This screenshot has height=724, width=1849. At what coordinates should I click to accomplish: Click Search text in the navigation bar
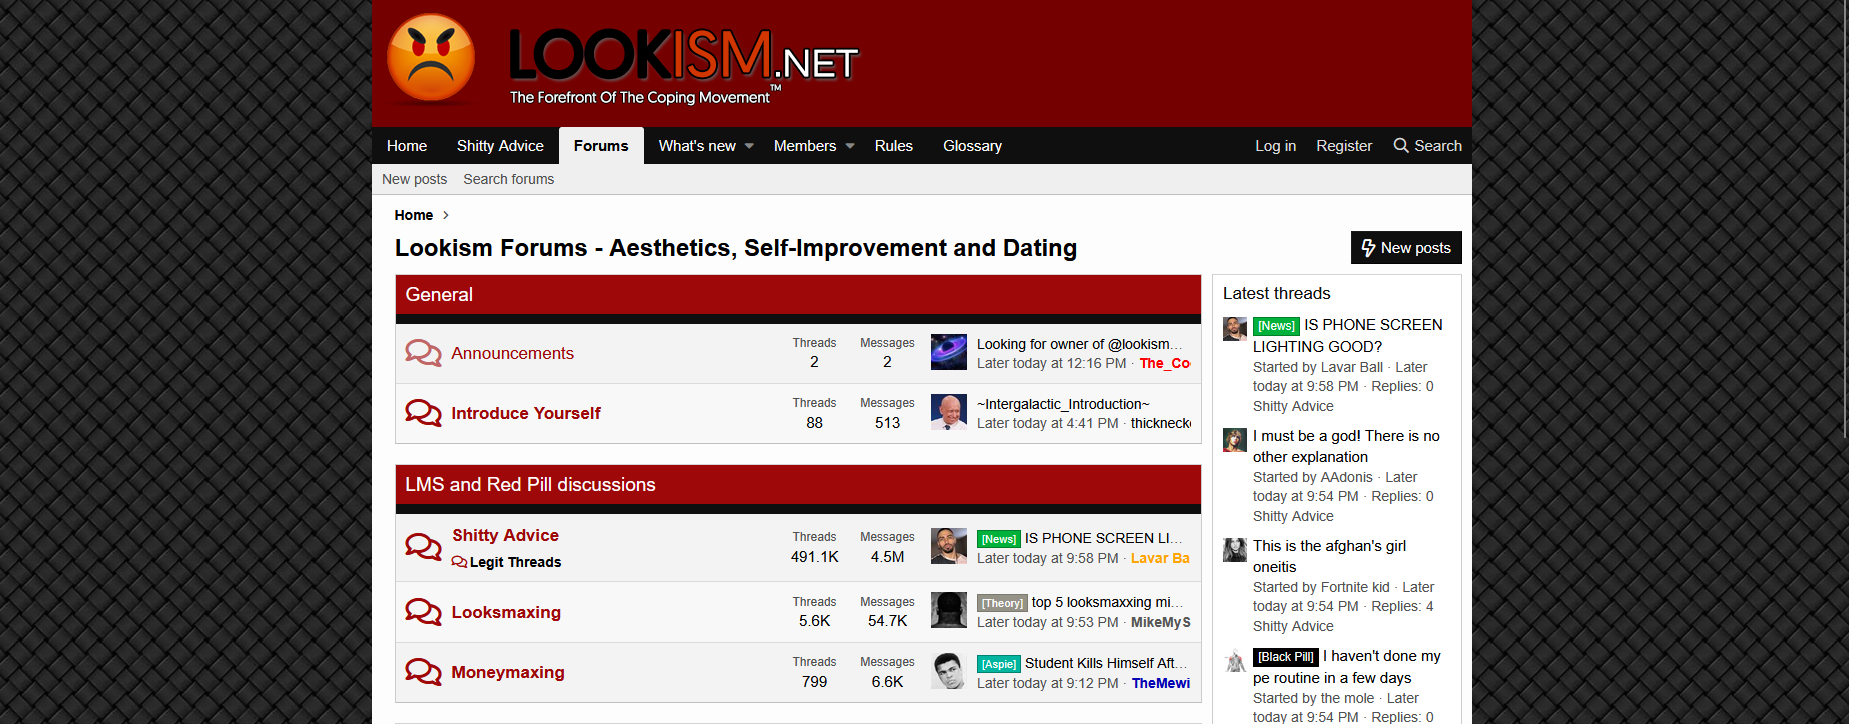tap(1438, 146)
